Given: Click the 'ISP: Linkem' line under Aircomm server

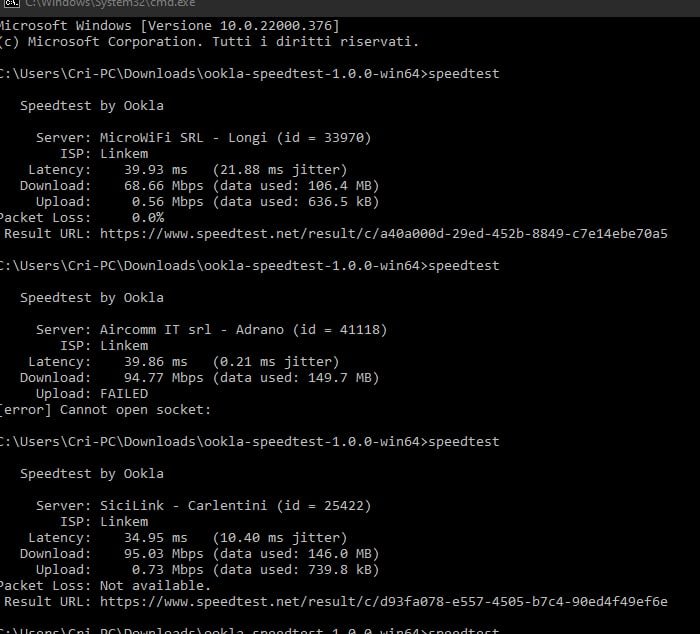Looking at the screenshot, I should coord(104,346).
